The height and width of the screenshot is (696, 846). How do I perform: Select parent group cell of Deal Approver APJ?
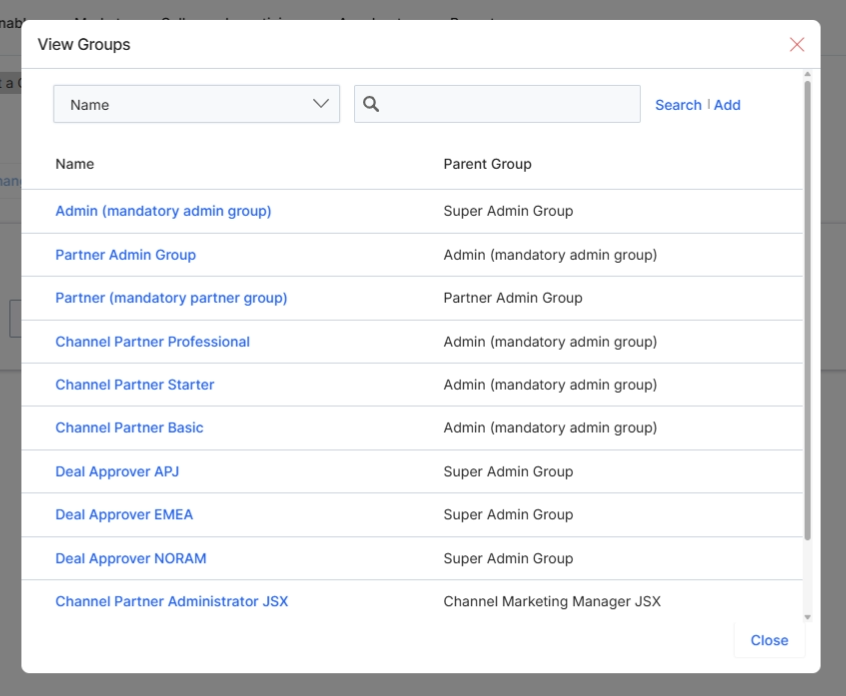pyautogui.click(x=508, y=472)
